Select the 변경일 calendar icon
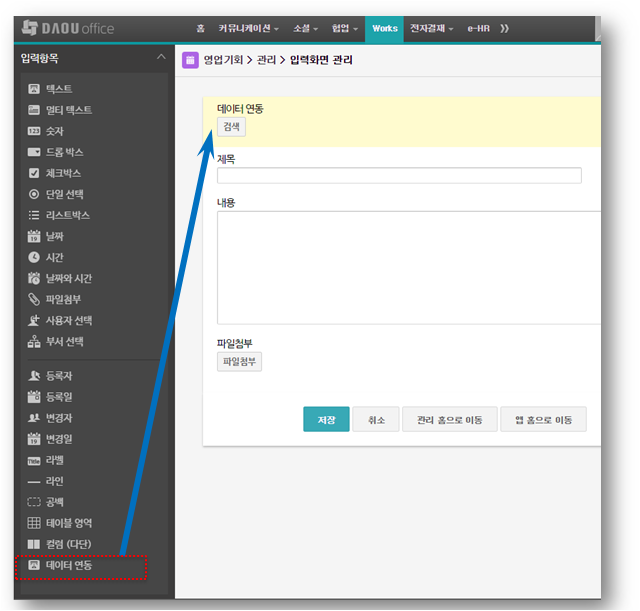Screen dimensions: 640x611 34,439
